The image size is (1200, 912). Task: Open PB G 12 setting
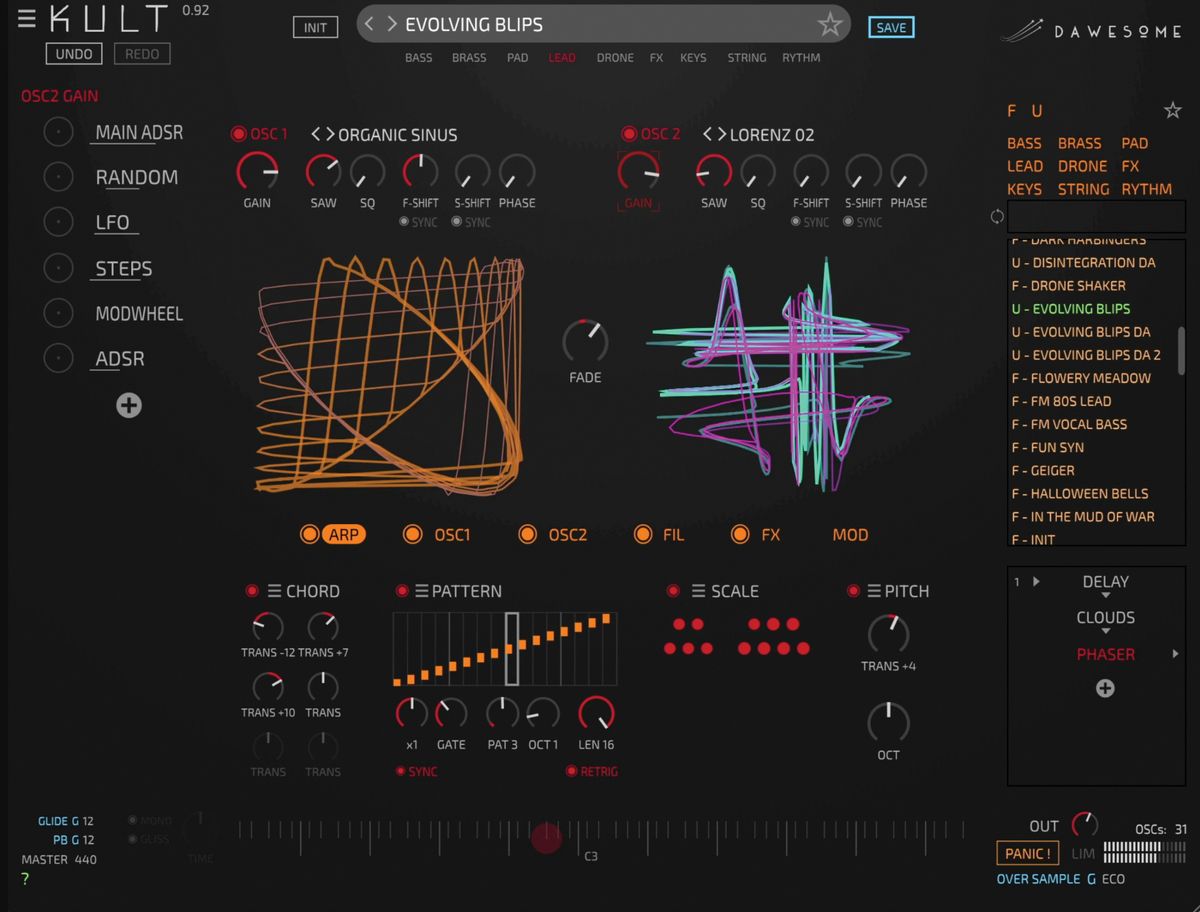click(74, 840)
